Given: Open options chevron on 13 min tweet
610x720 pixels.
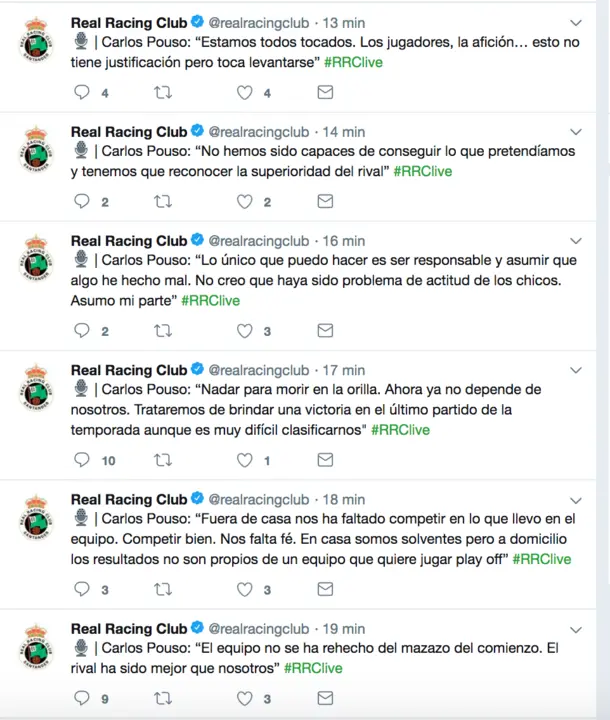Looking at the screenshot, I should click(576, 23).
